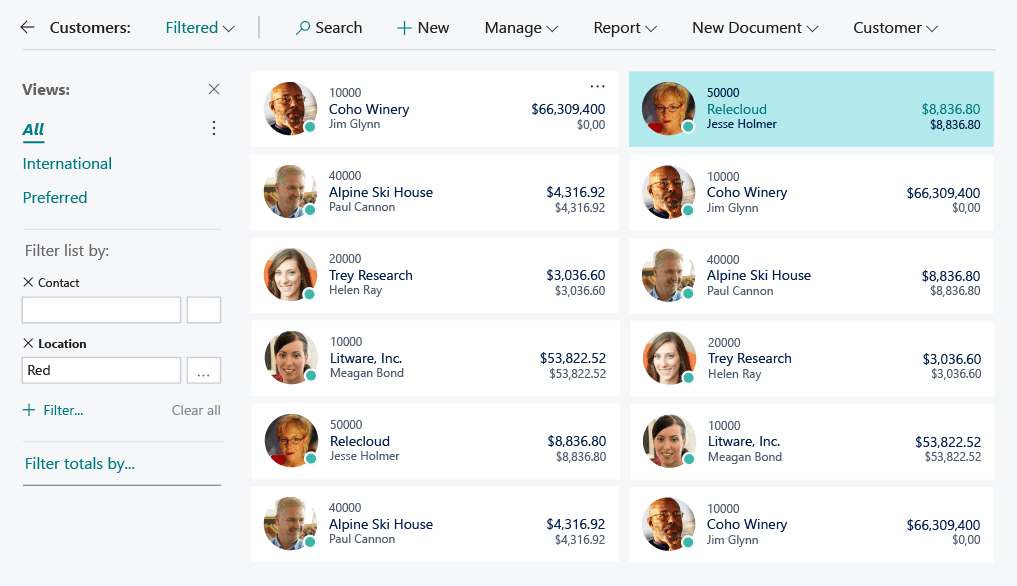
Task: Remove the Location filter with its X
Action: 25,343
